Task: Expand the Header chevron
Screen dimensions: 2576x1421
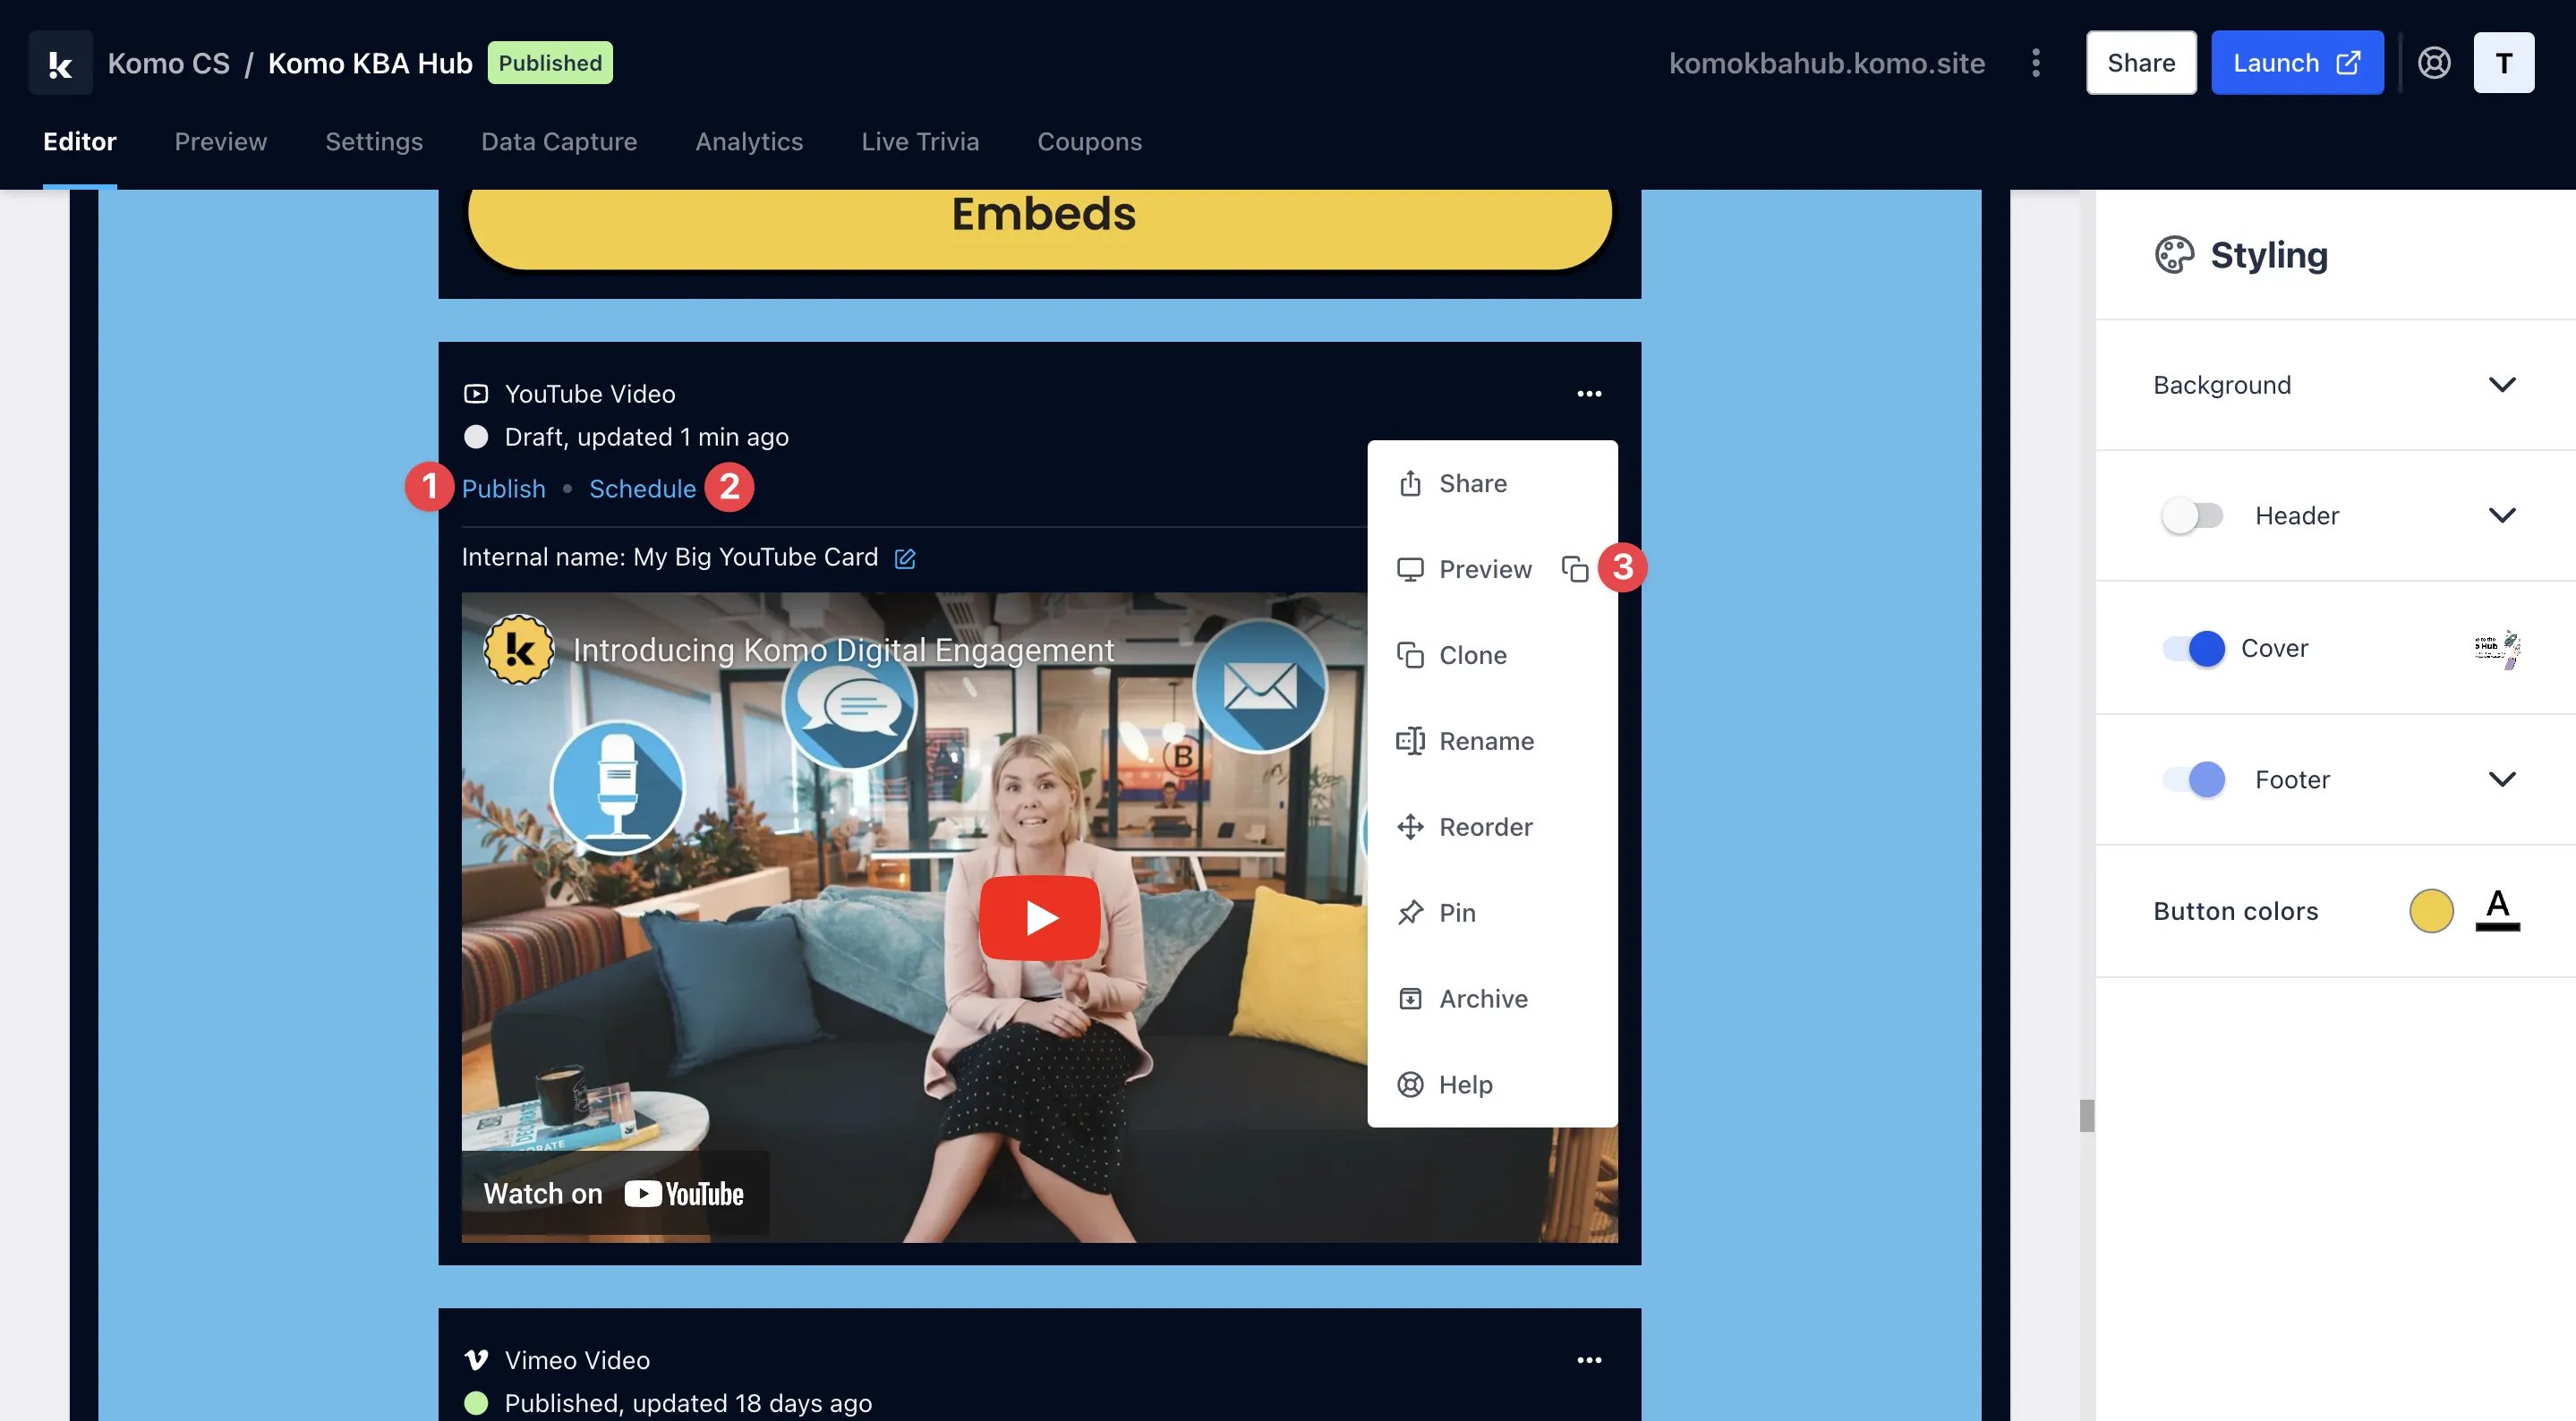Action: pyautogui.click(x=2501, y=516)
